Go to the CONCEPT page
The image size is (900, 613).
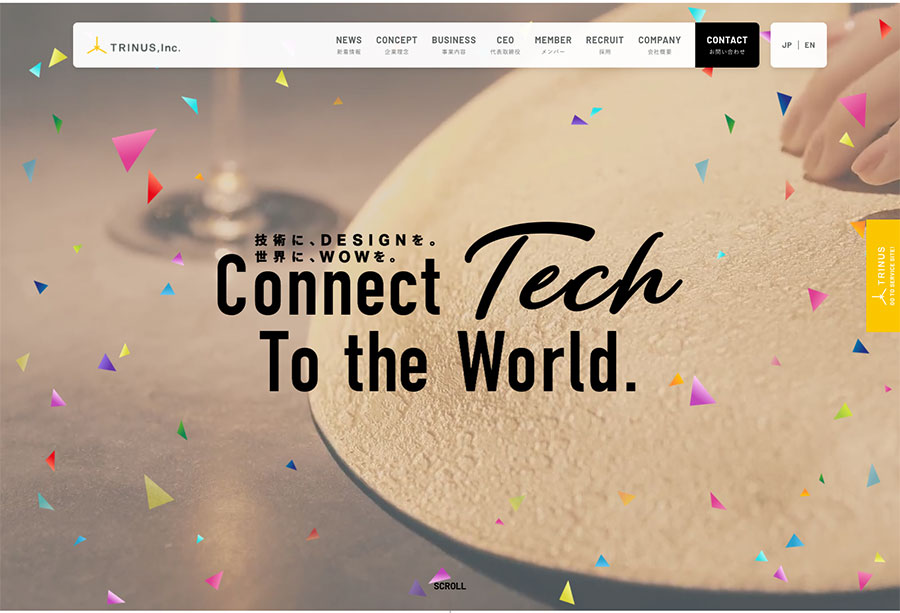point(397,45)
